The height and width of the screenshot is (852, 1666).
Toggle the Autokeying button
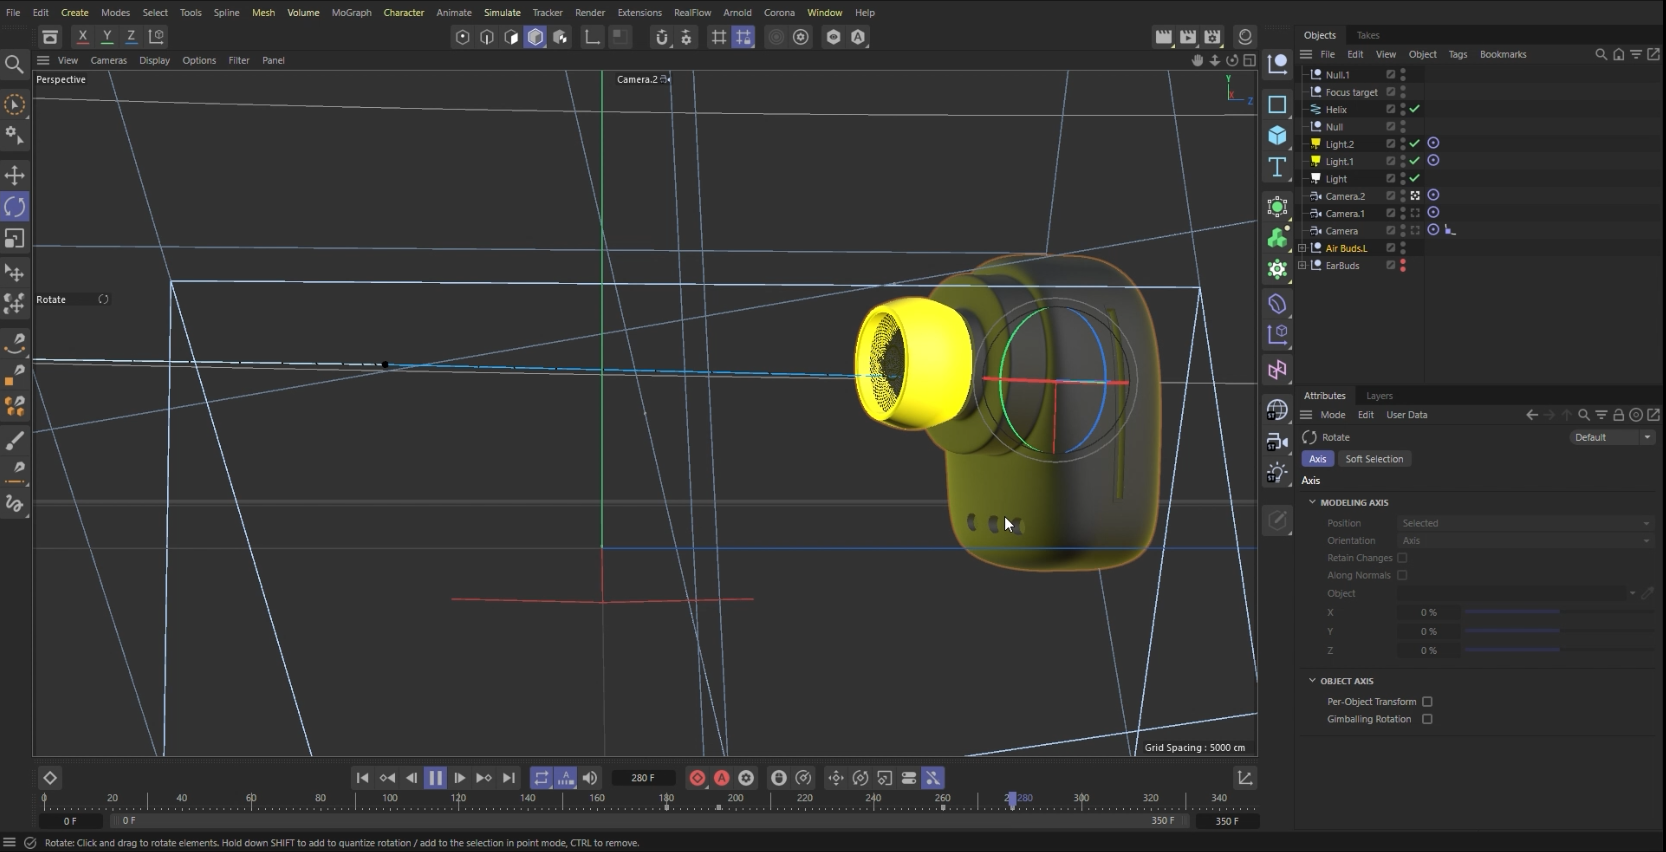tap(721, 777)
